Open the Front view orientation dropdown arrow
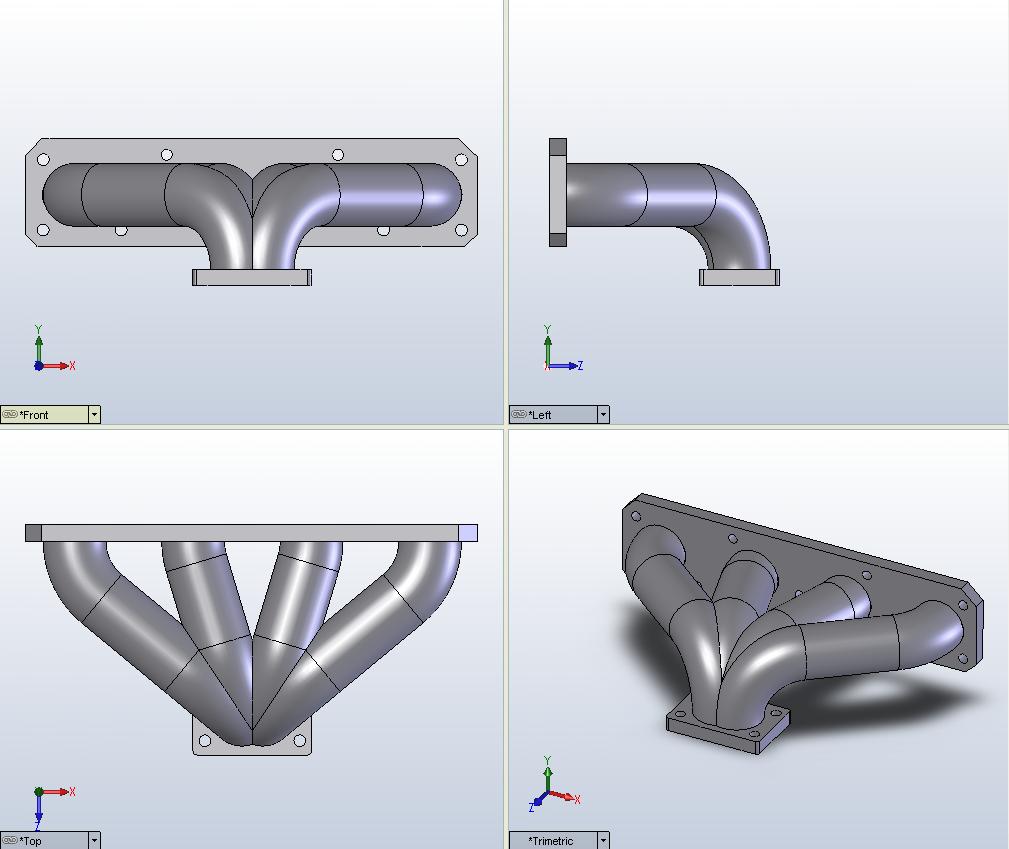The image size is (1009, 849). 94,415
